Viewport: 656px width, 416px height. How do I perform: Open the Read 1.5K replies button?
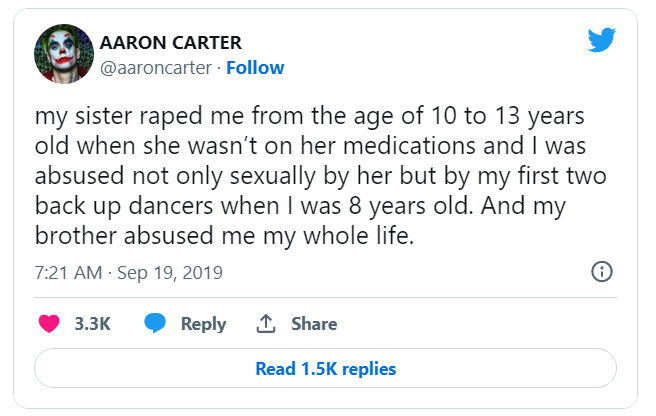(326, 369)
